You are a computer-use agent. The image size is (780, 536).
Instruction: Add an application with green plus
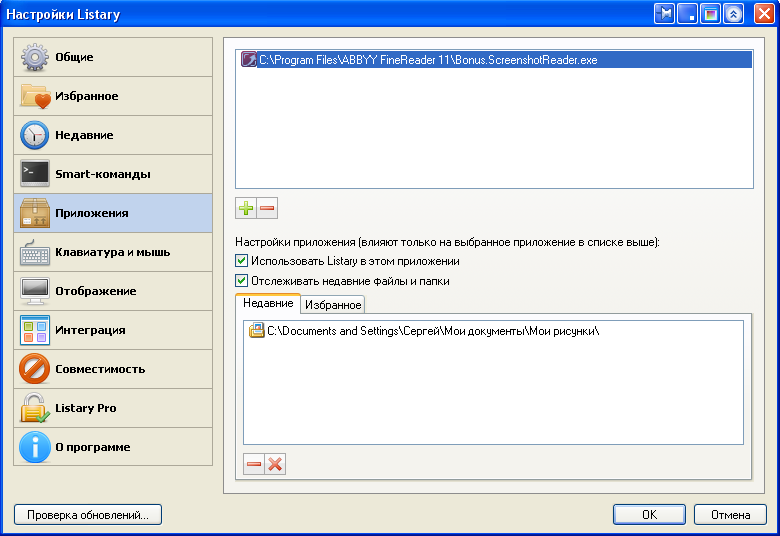point(246,208)
